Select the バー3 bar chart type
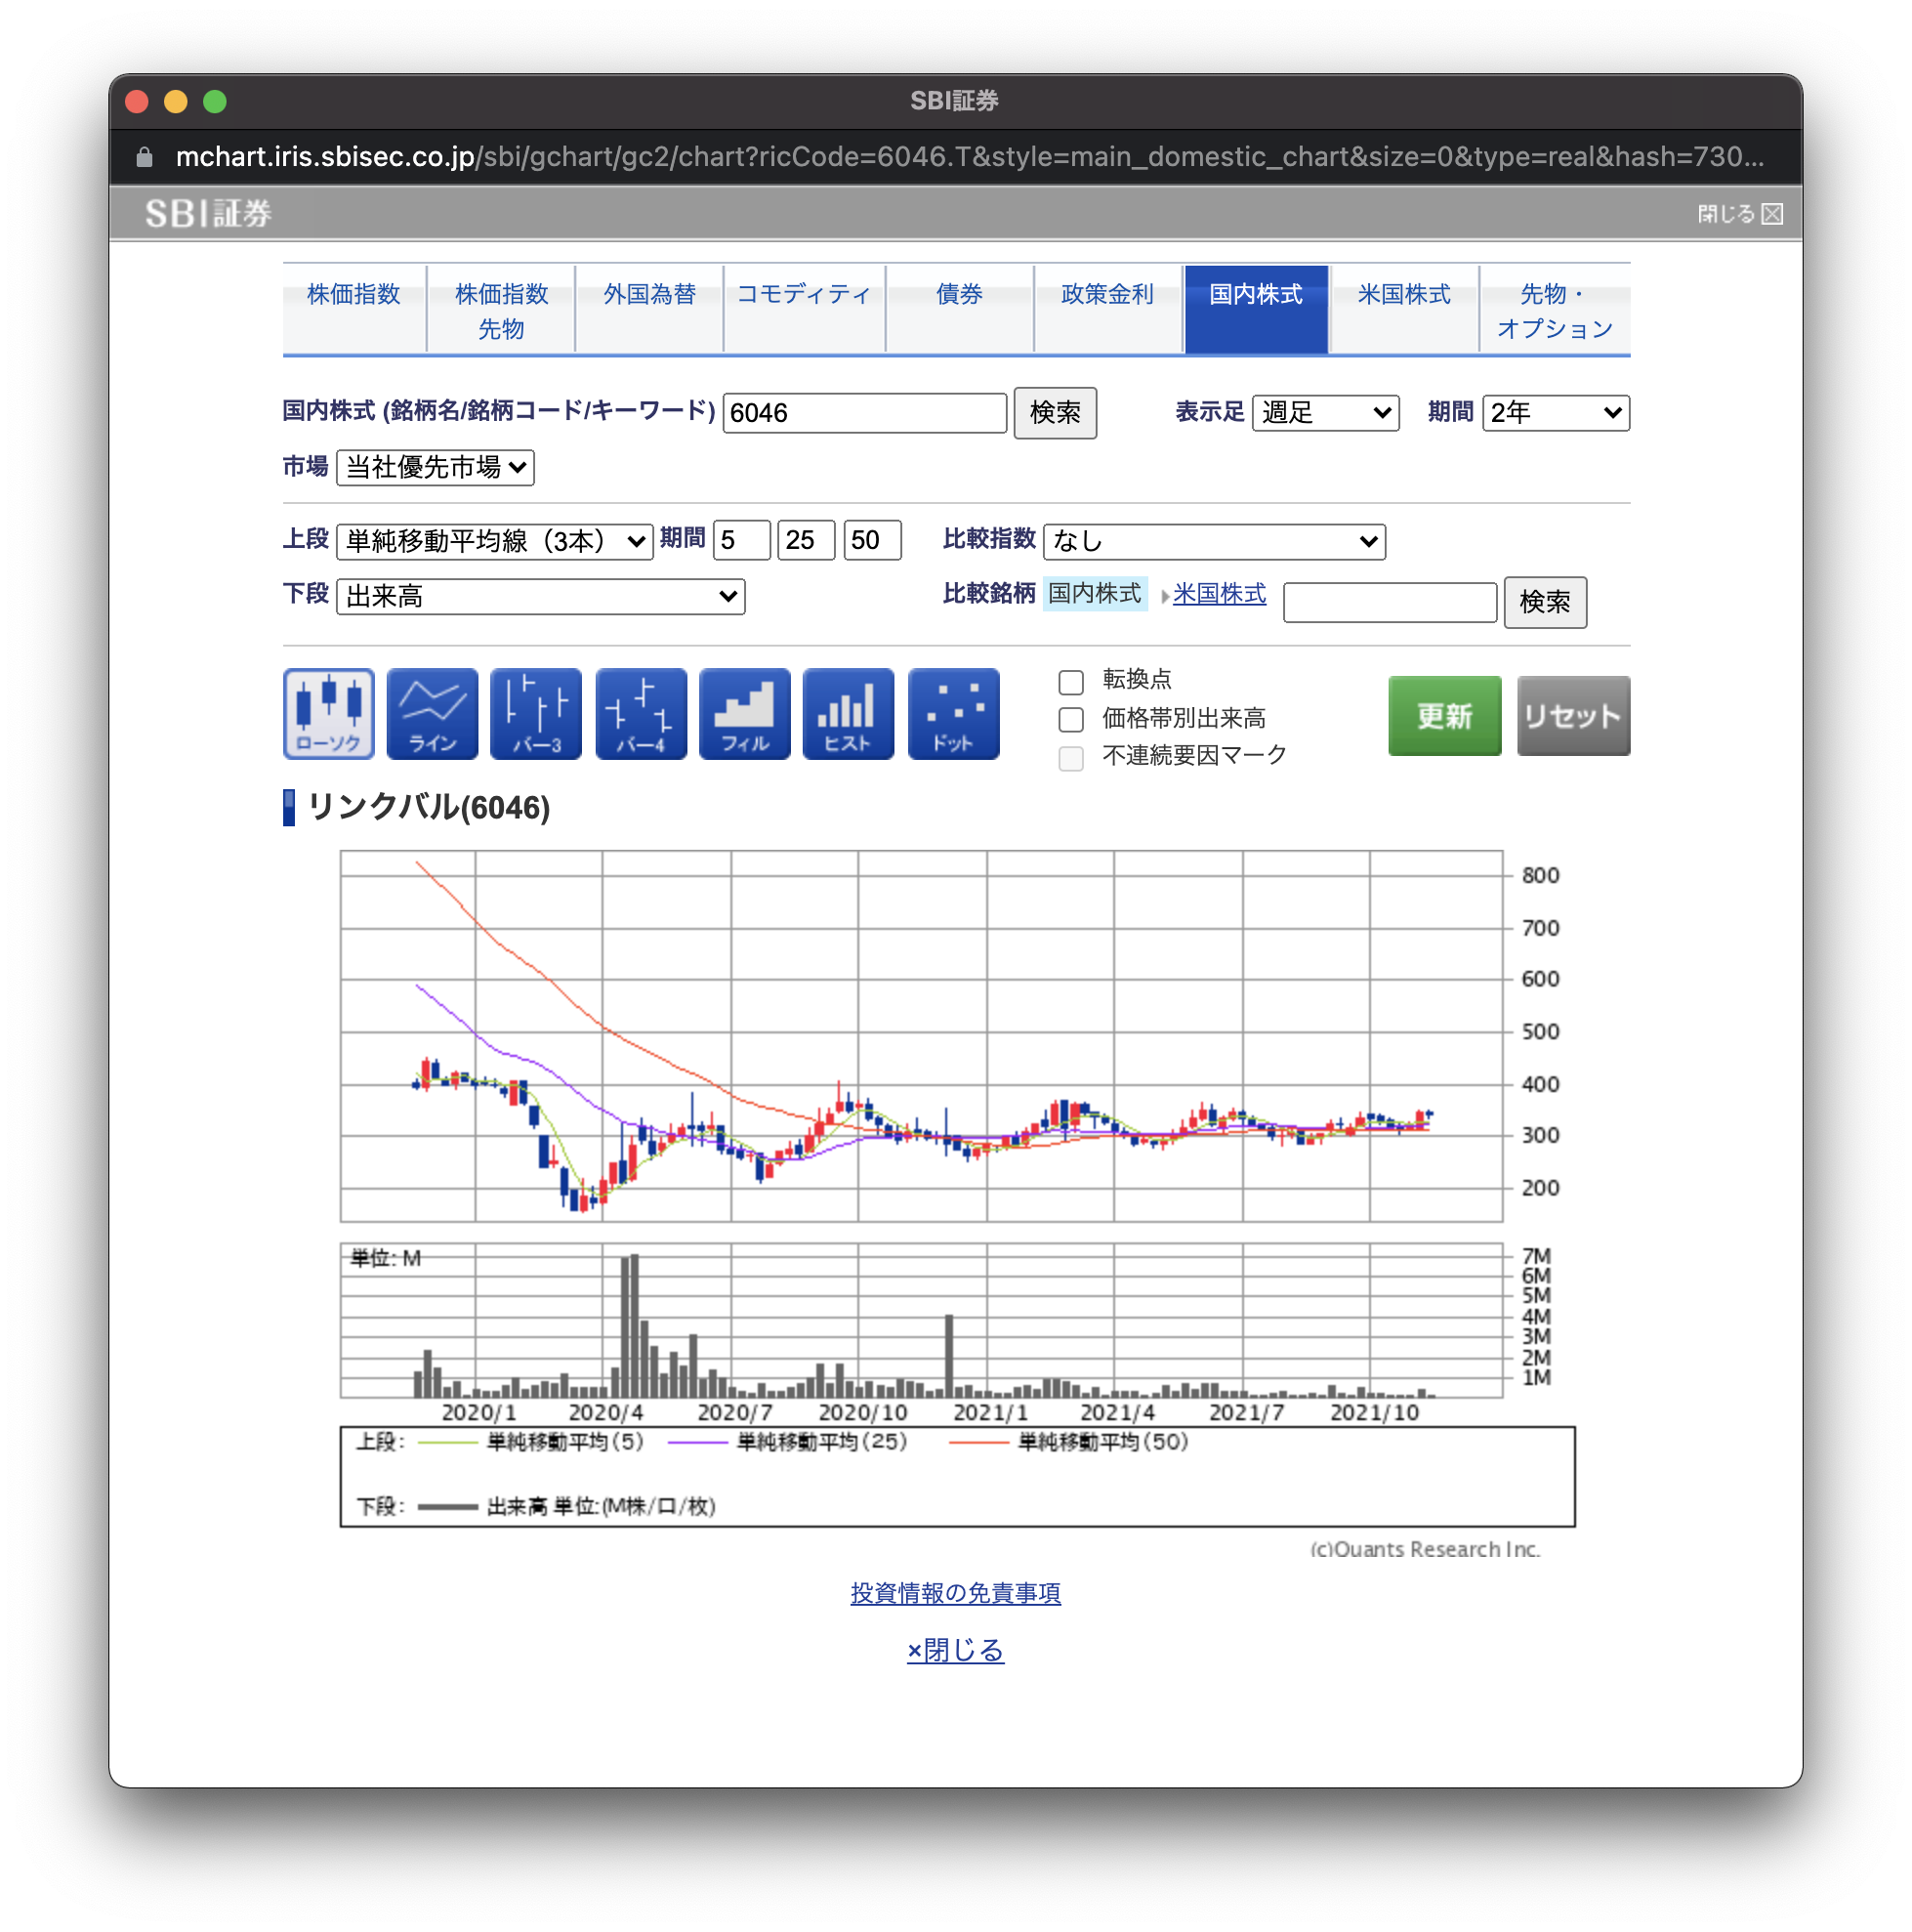 (536, 714)
